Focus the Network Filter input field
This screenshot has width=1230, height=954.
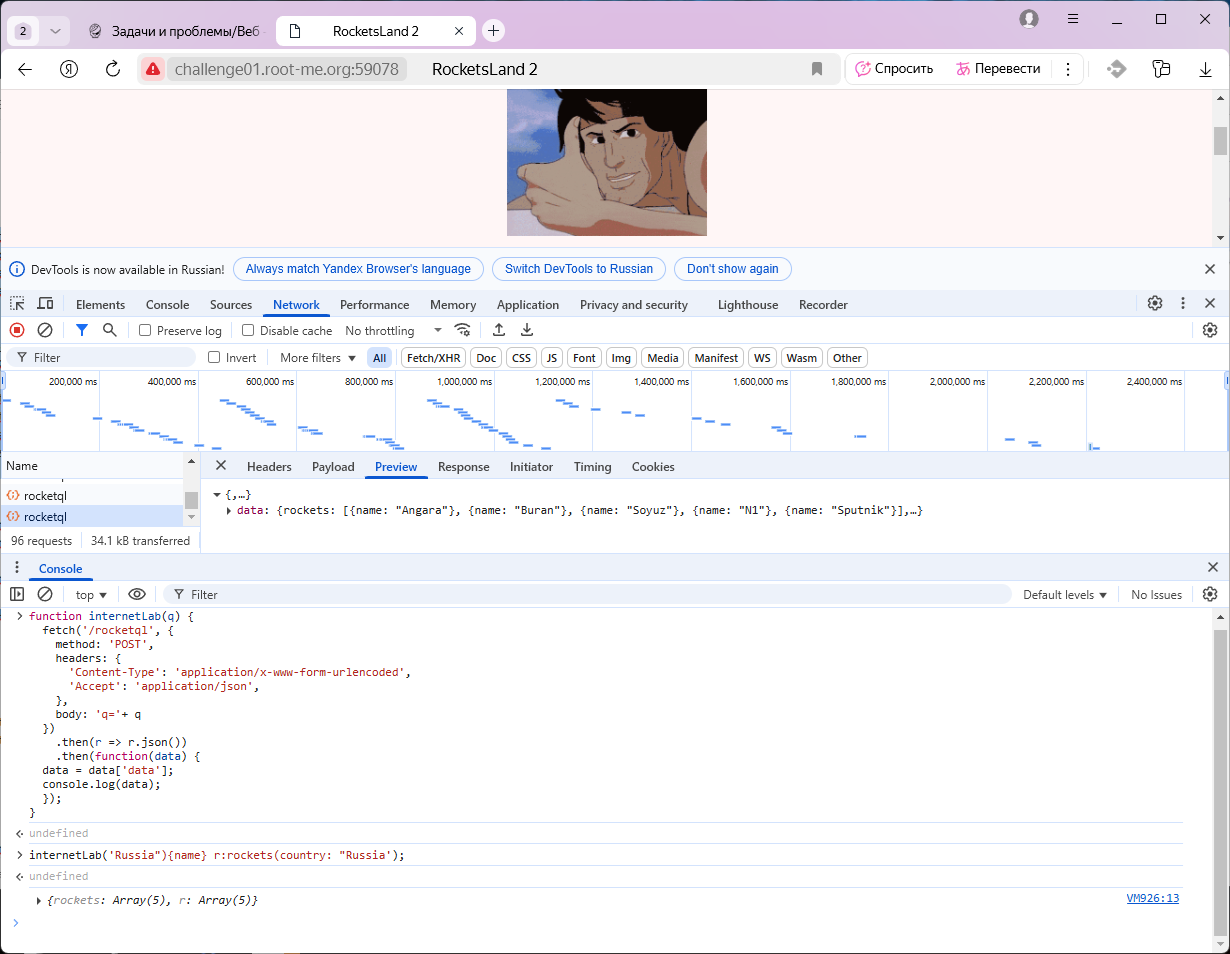(101, 357)
